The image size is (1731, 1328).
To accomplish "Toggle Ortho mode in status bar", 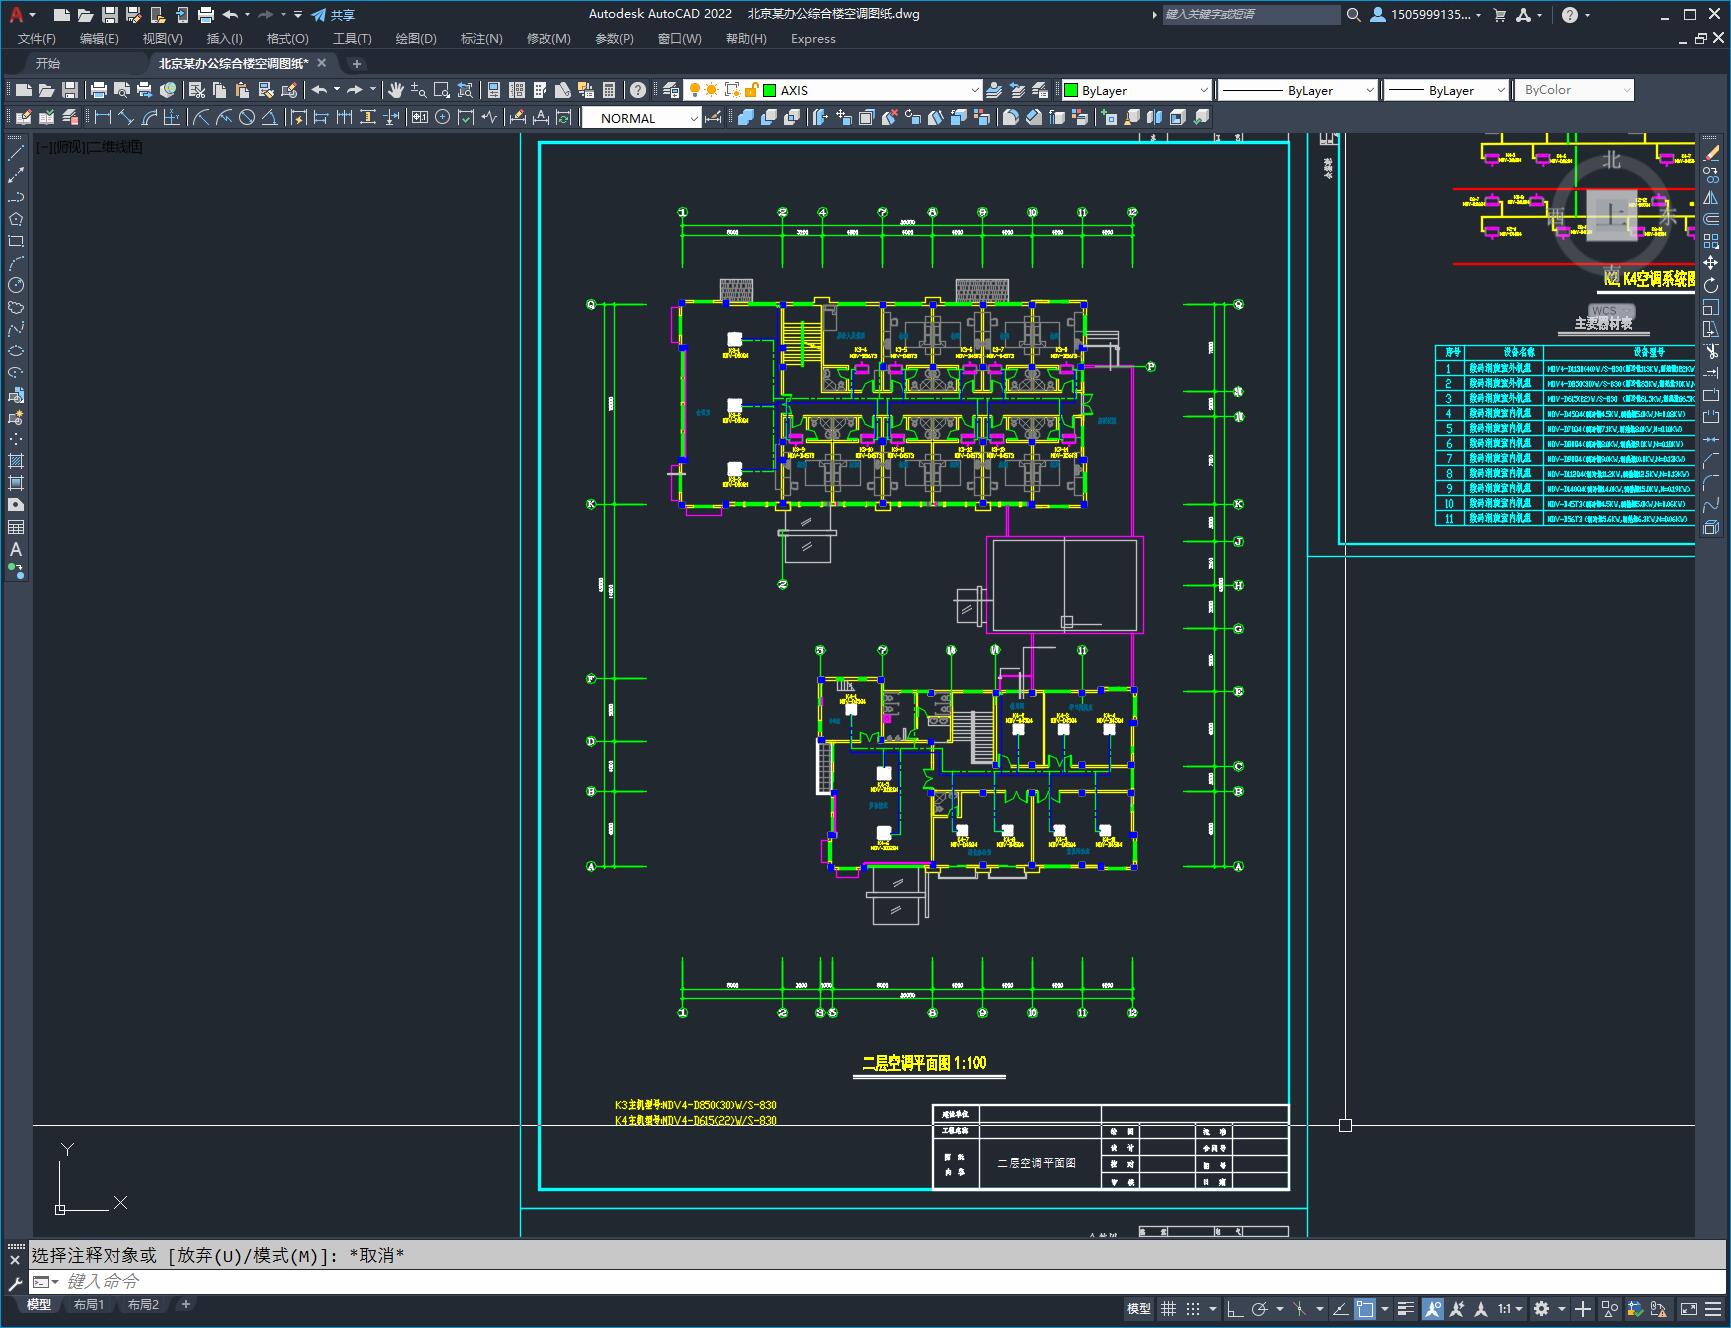I will (x=1235, y=1308).
